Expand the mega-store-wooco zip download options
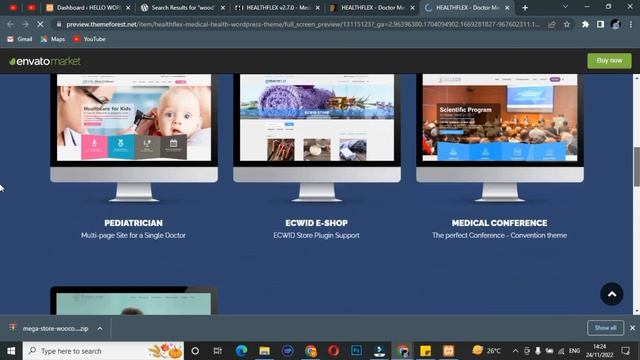 100,328
